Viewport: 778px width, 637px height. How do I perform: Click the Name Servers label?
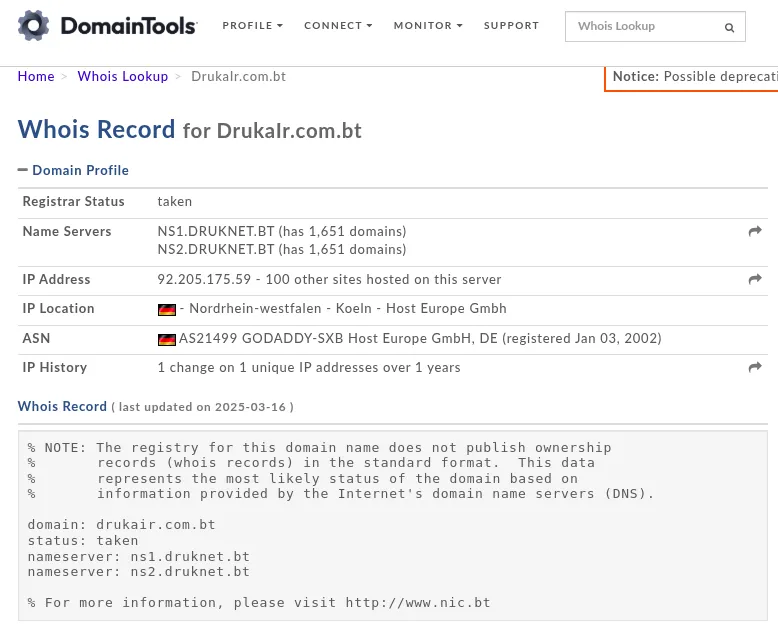[x=67, y=232]
